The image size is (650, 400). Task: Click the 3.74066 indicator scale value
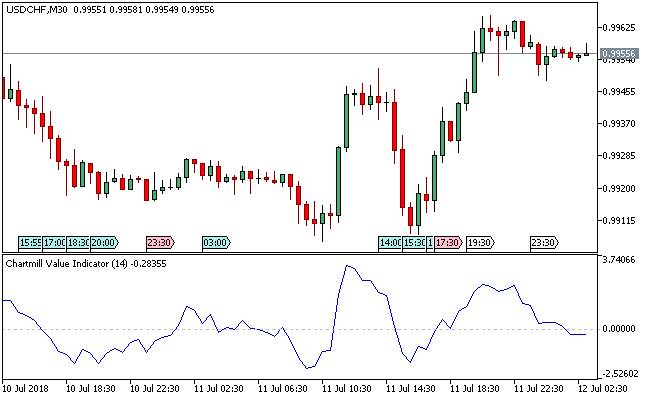pos(622,259)
